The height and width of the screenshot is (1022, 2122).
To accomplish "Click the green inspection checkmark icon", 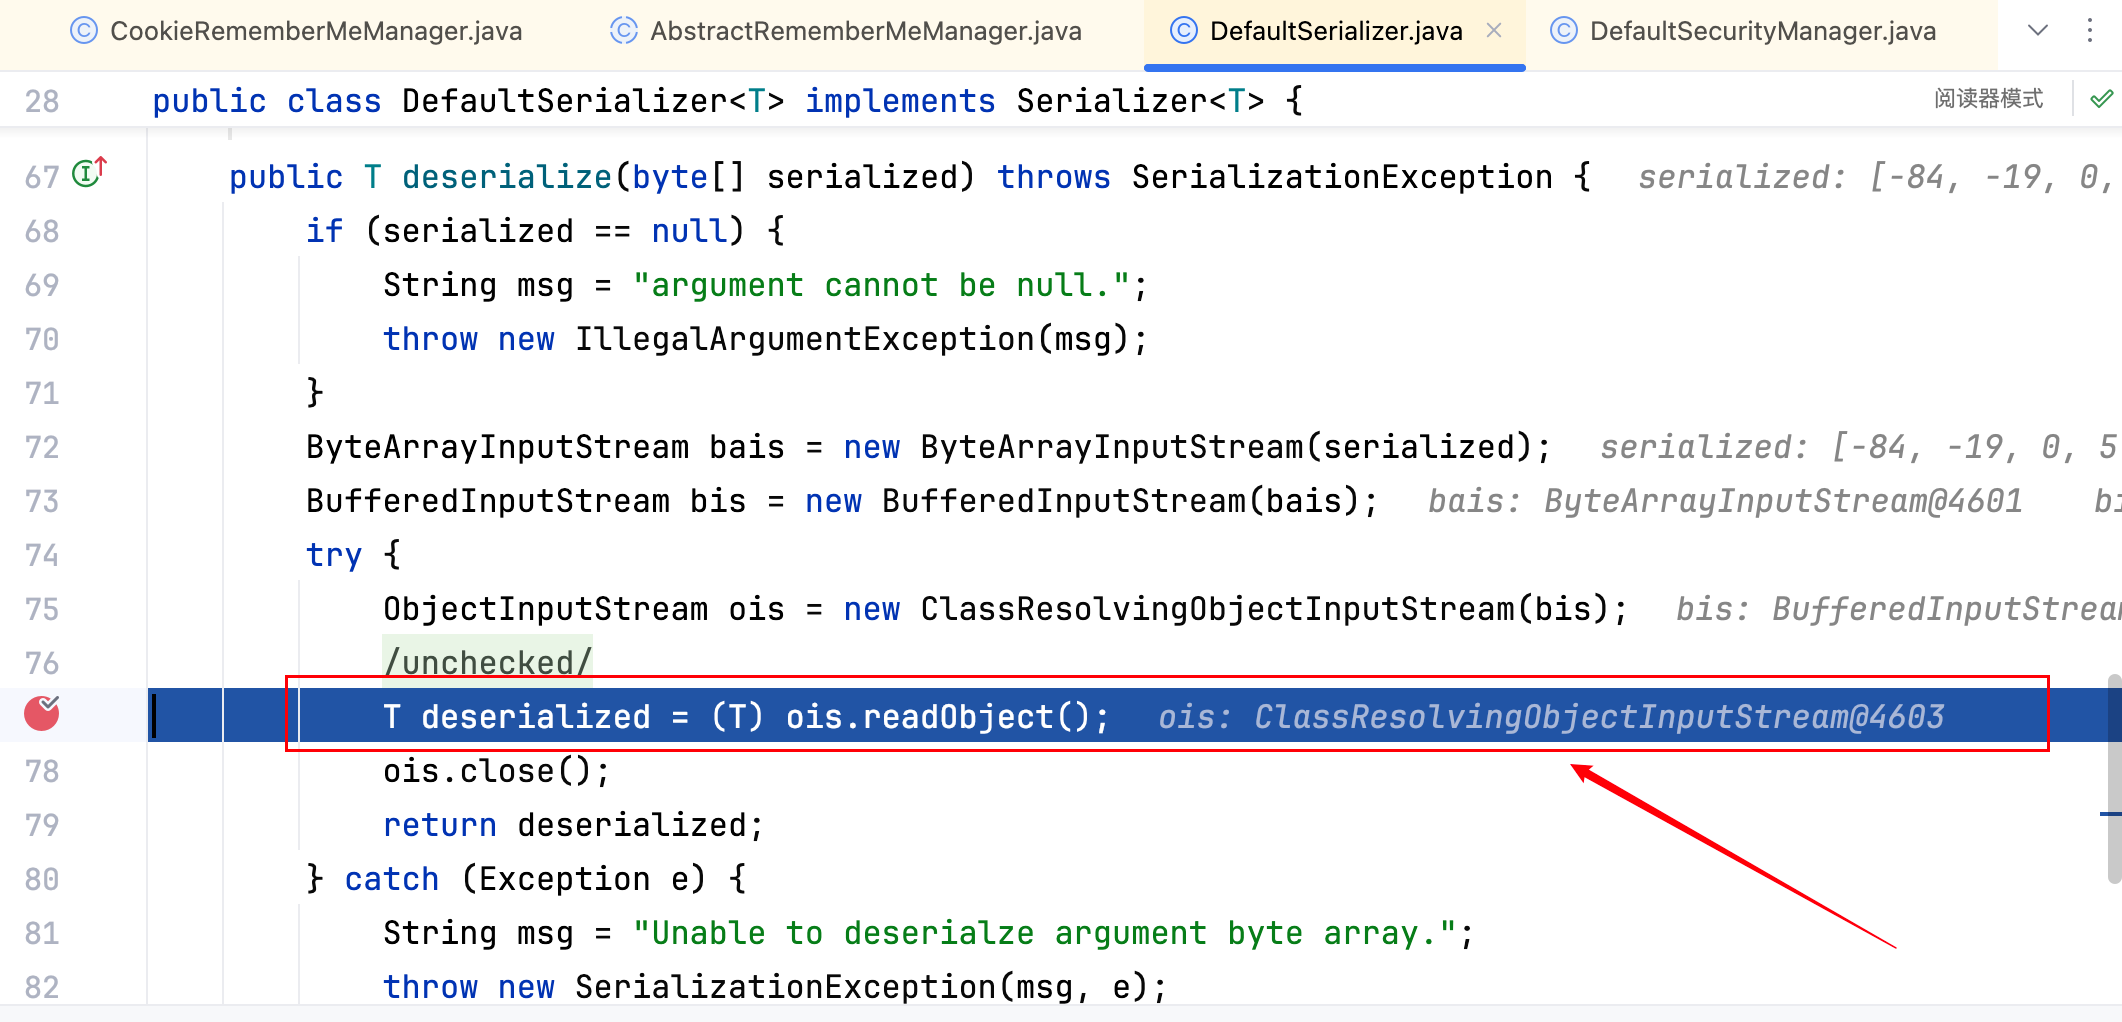I will pos(2101,99).
